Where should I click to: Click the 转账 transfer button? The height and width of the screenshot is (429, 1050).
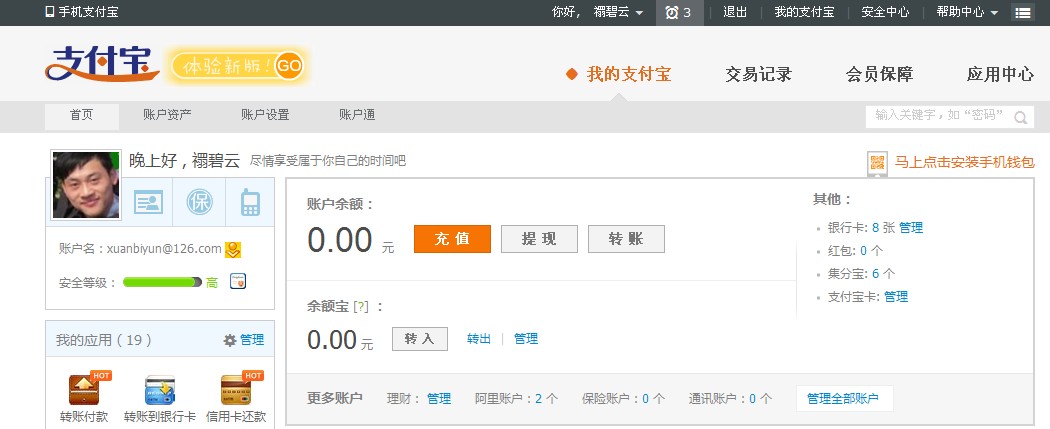(x=626, y=239)
